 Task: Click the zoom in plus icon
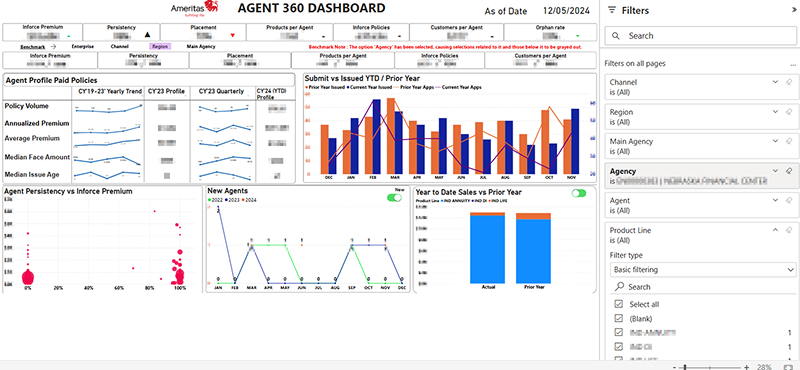pyautogui.click(x=746, y=367)
